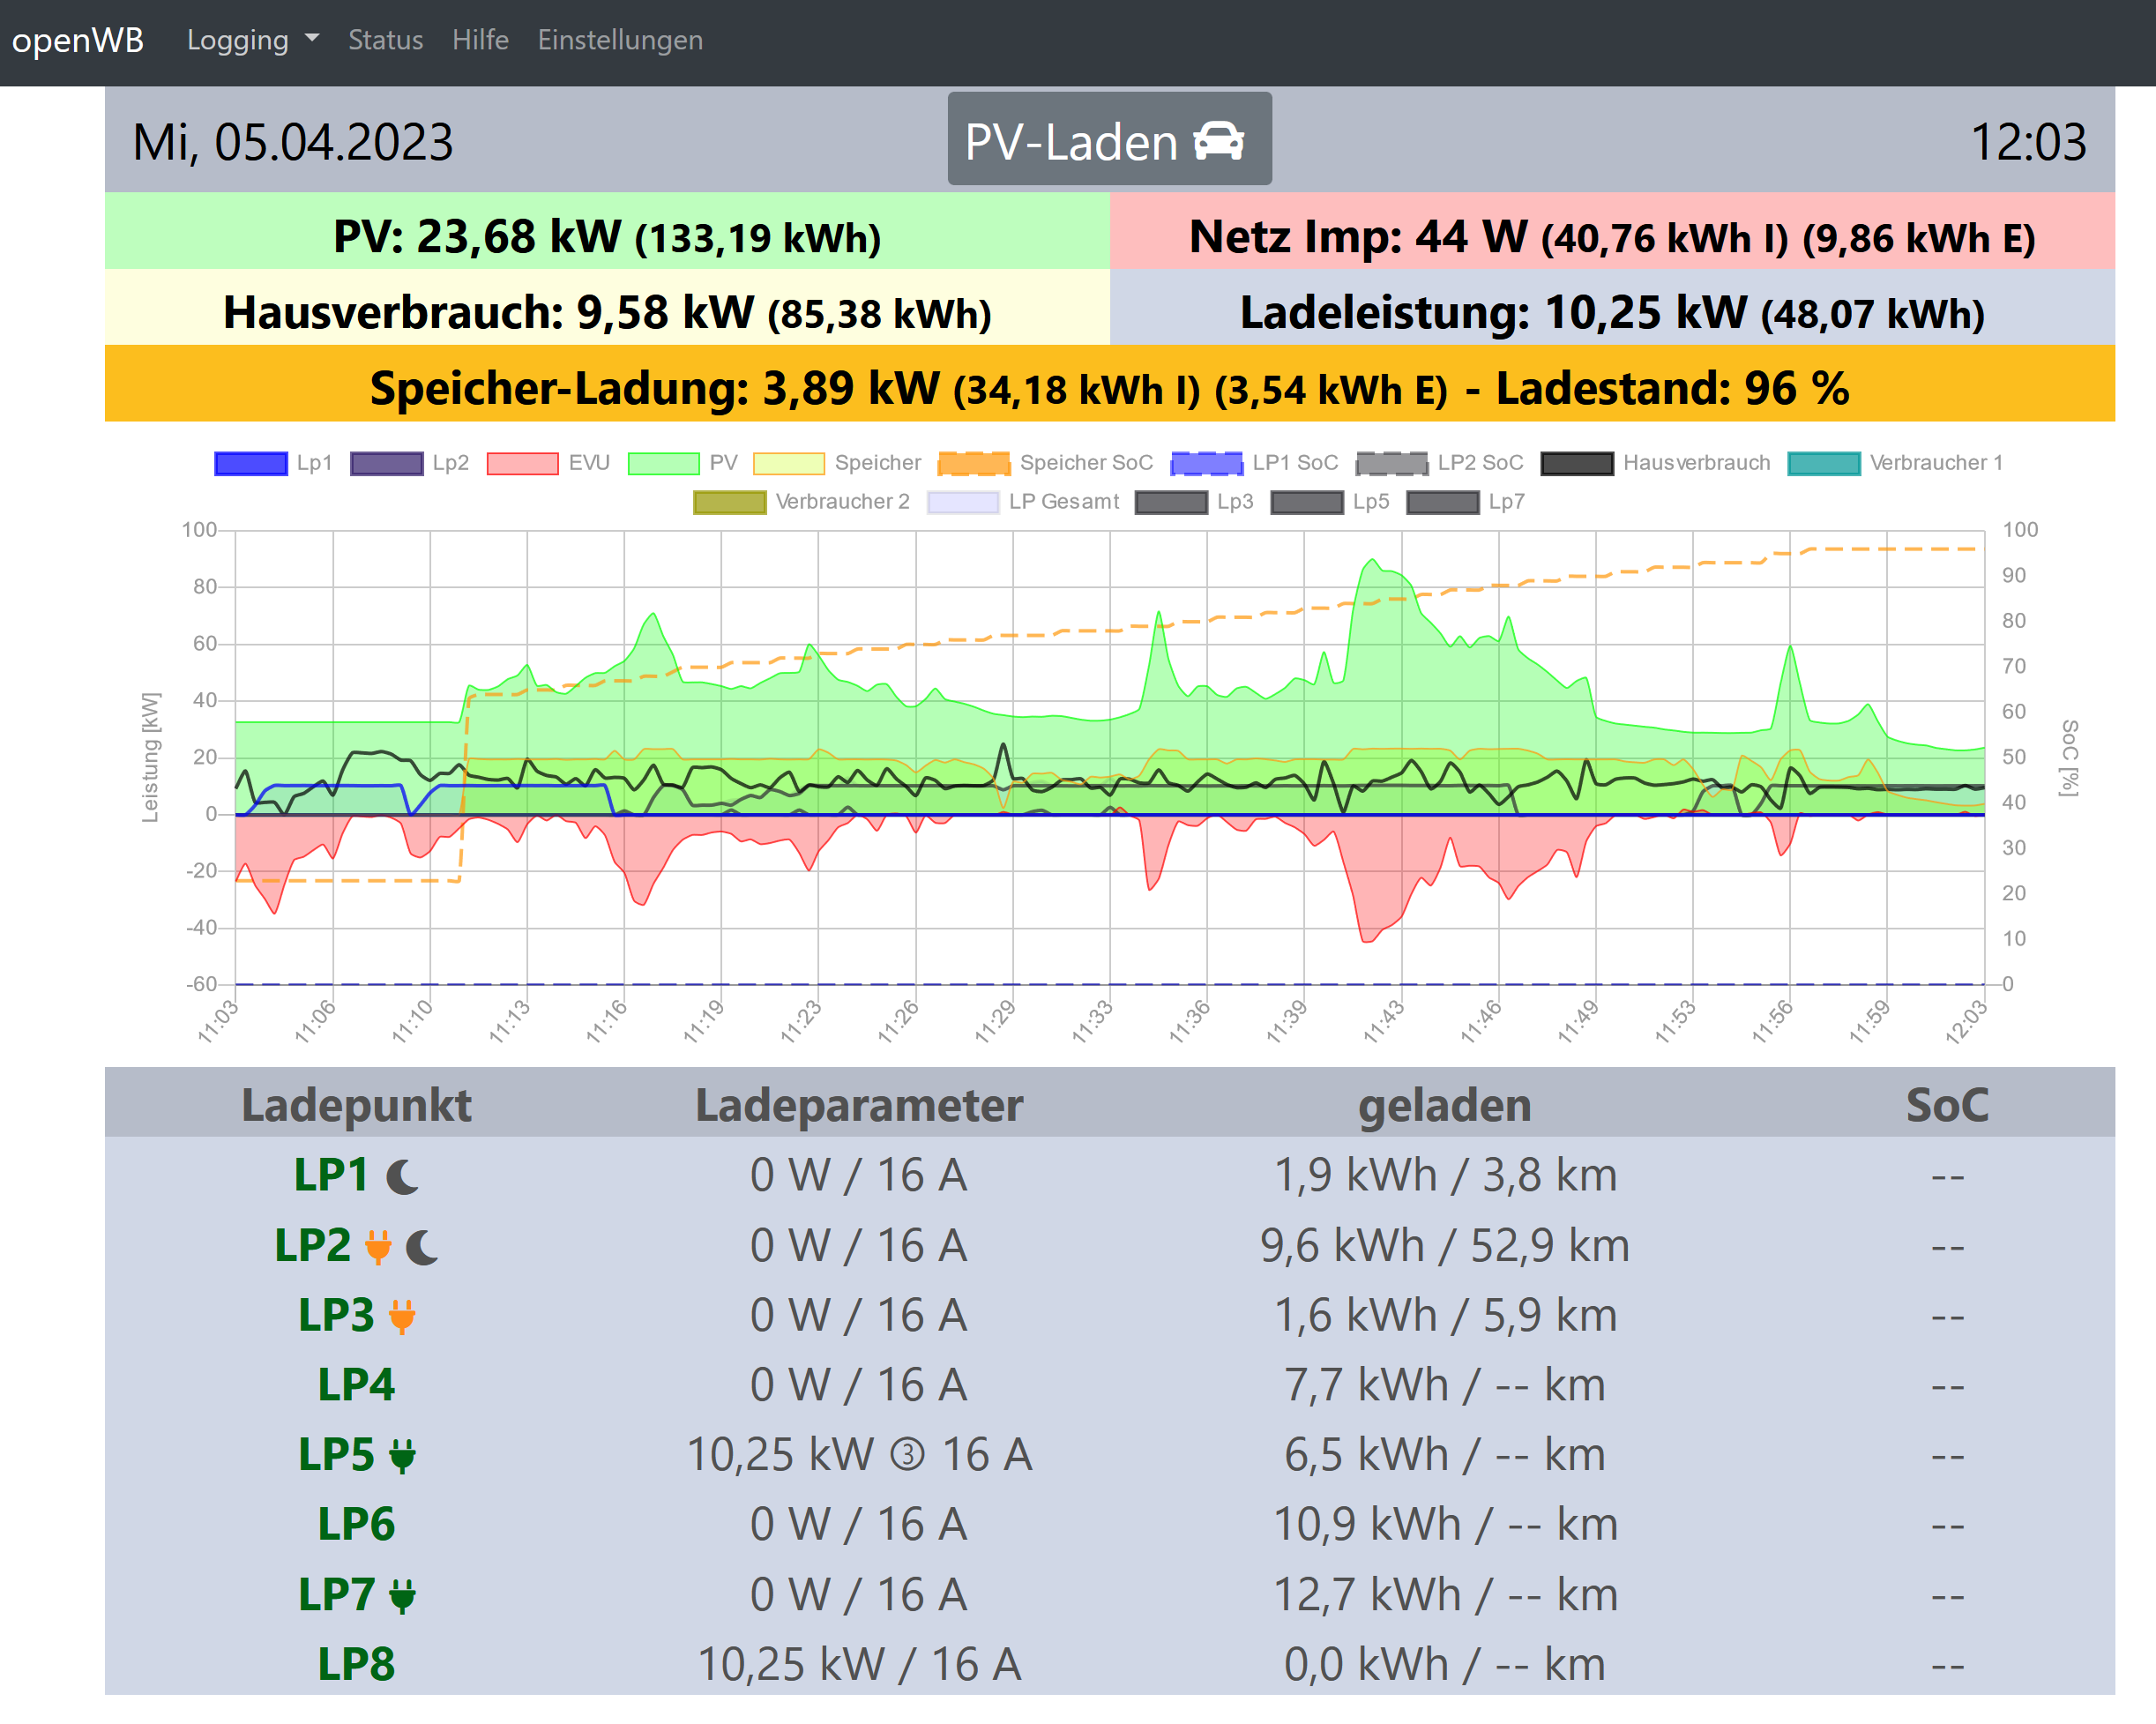Click the PV green legend color swatch
The image size is (2156, 1724).
[663, 463]
